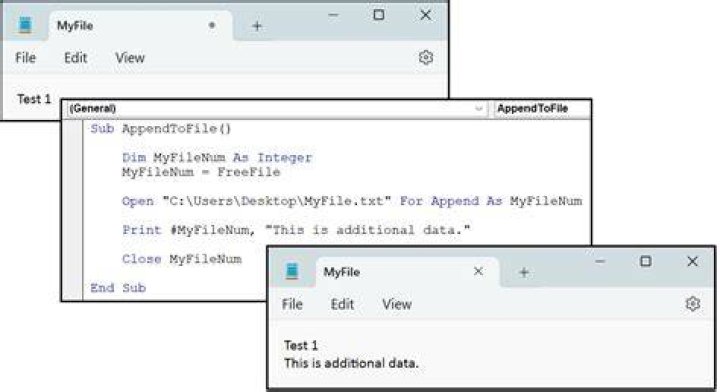
Task: Click 'Sub AppendToFile()' code line
Action: tap(161, 129)
